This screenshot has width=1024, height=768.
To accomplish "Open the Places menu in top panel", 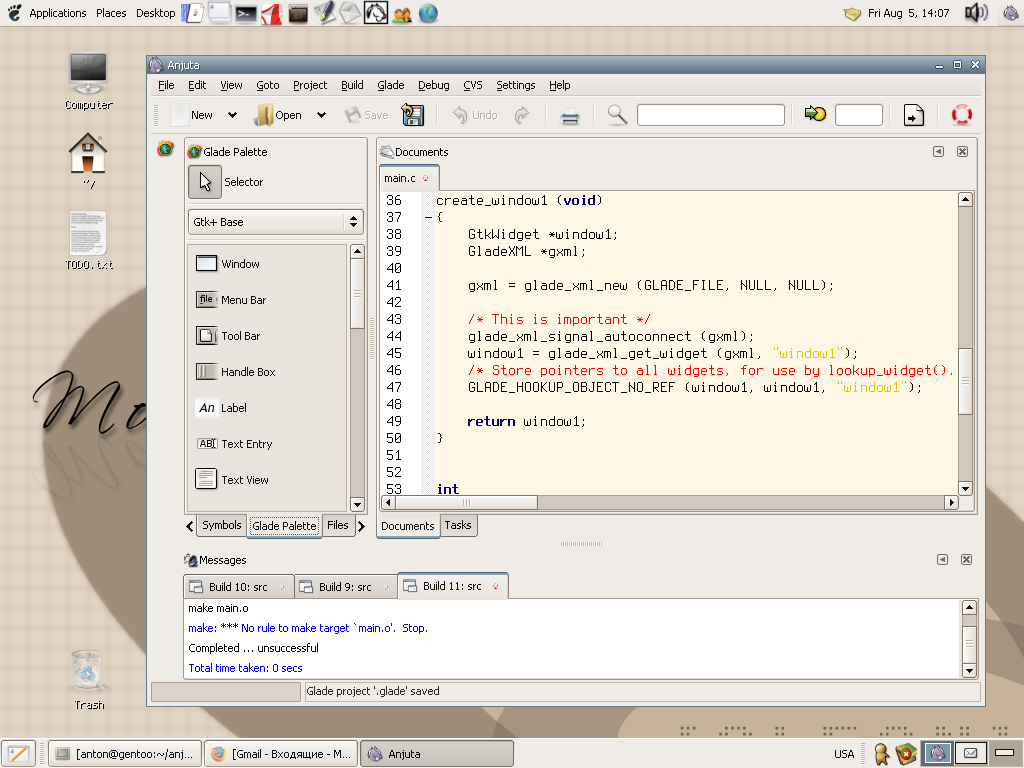I will pos(111,13).
